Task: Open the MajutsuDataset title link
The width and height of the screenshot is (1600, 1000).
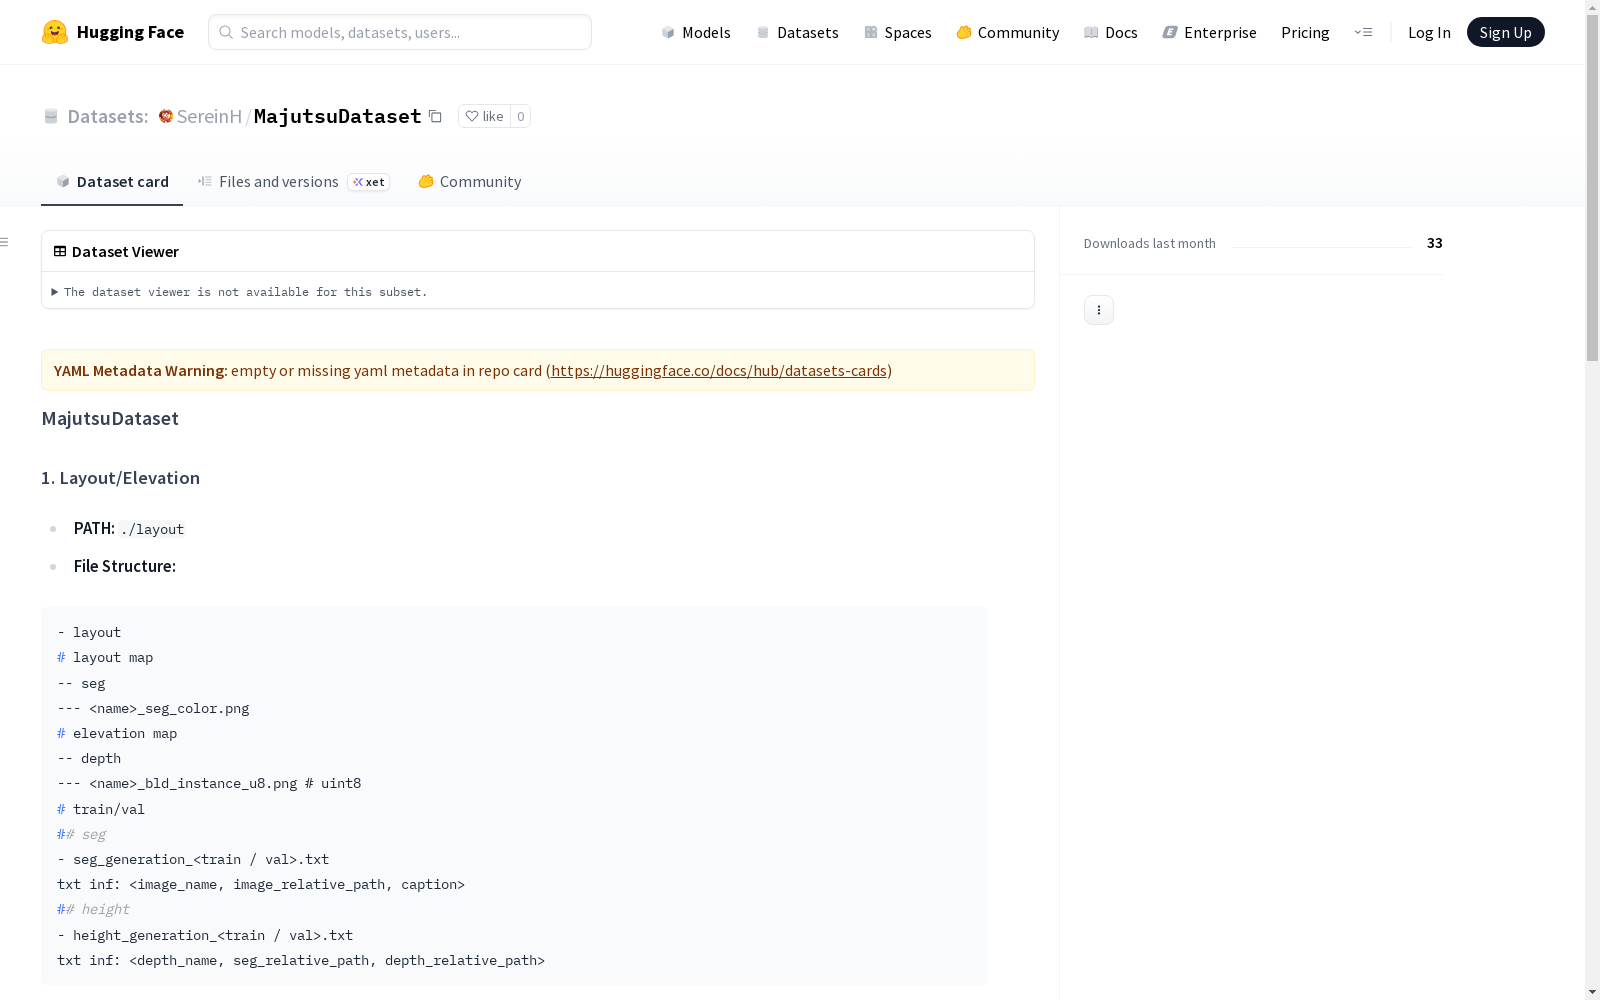Action: click(x=338, y=116)
